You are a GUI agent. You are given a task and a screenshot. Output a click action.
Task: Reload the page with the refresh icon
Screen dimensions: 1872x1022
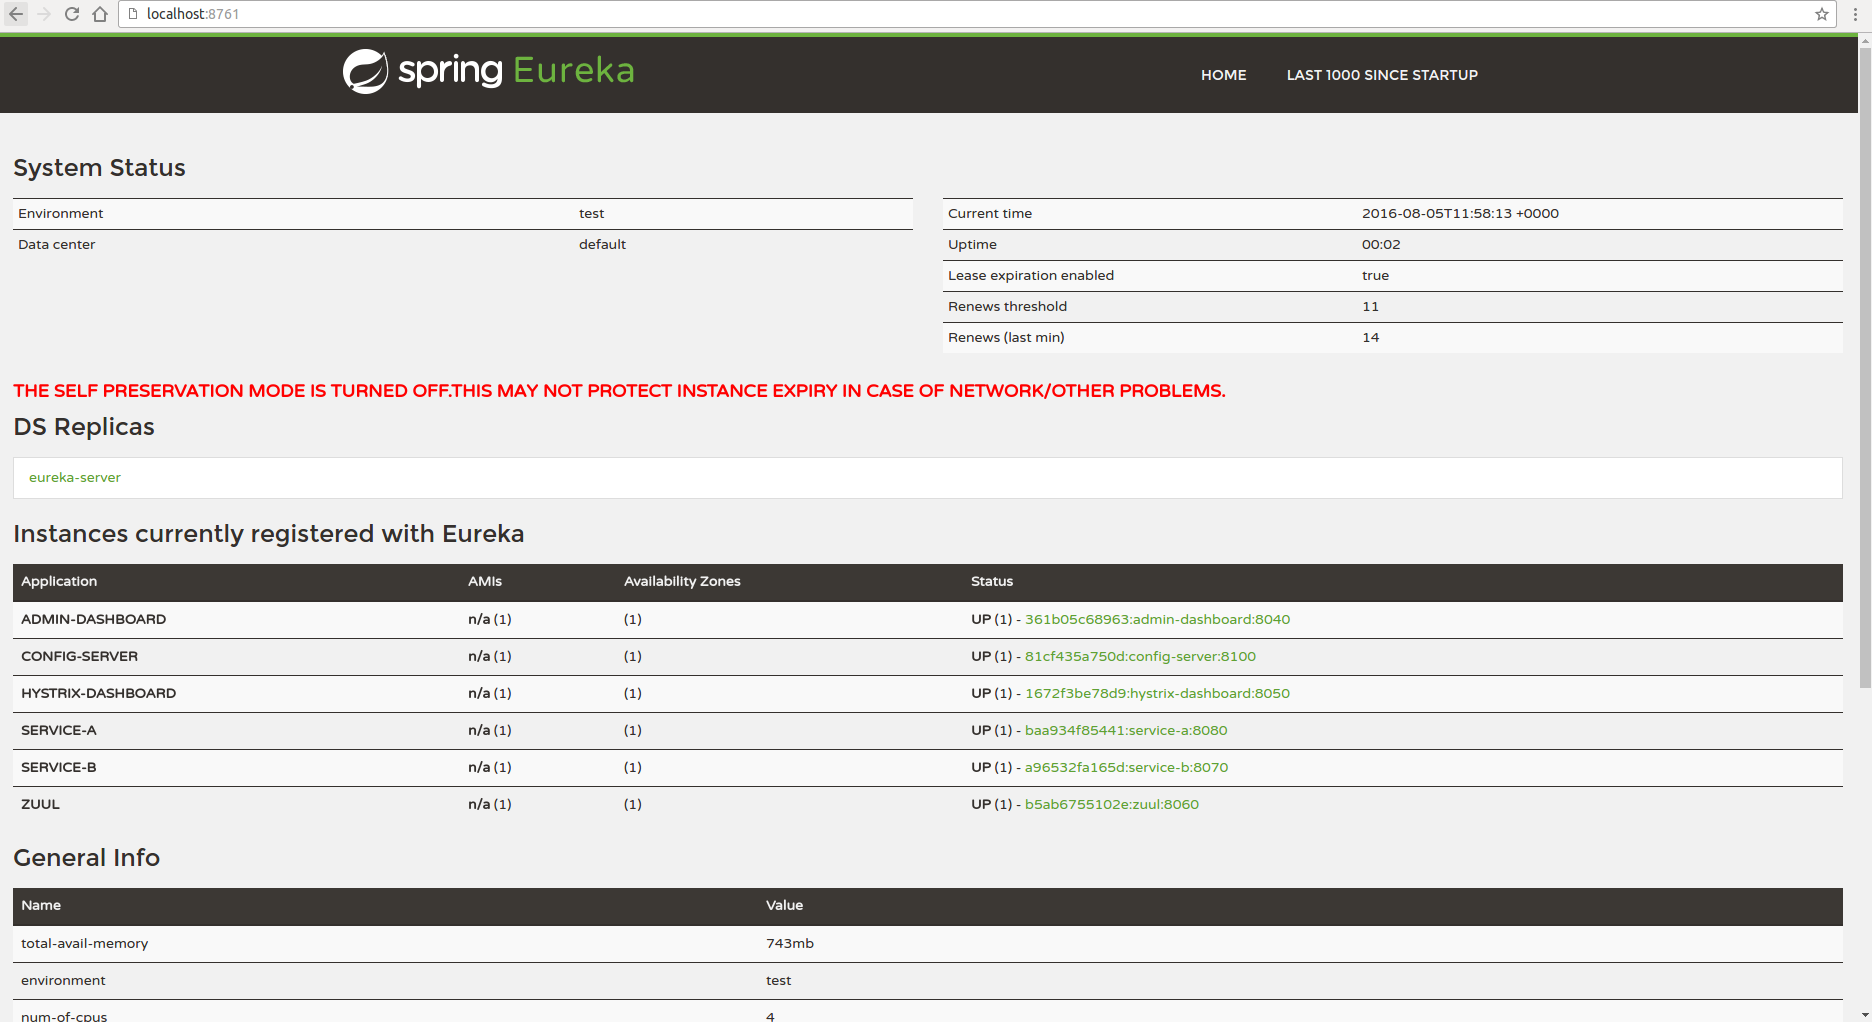coord(72,14)
